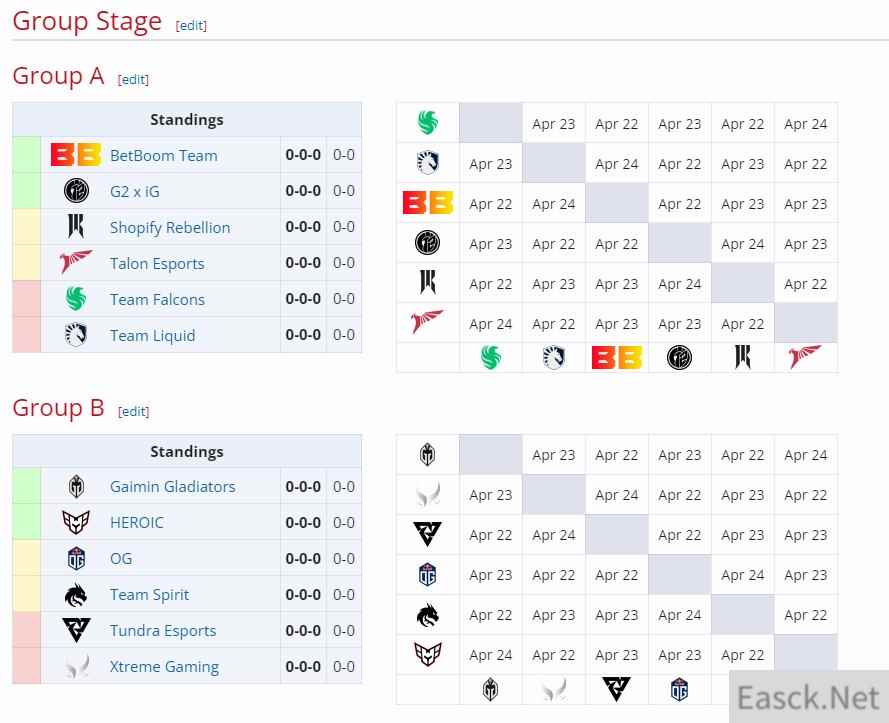889x723 pixels.
Task: Open the BetBoom Team page link
Action: click(x=163, y=156)
